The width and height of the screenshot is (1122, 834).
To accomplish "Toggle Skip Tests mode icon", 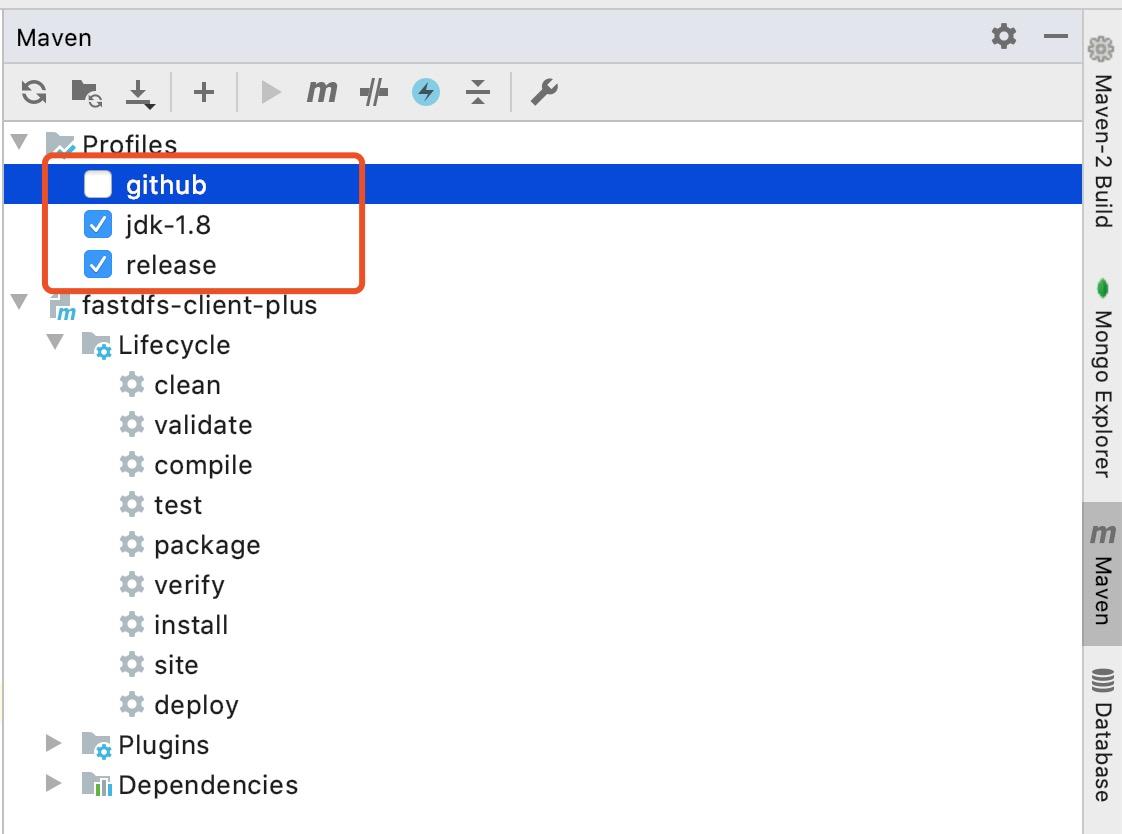I will click(426, 93).
